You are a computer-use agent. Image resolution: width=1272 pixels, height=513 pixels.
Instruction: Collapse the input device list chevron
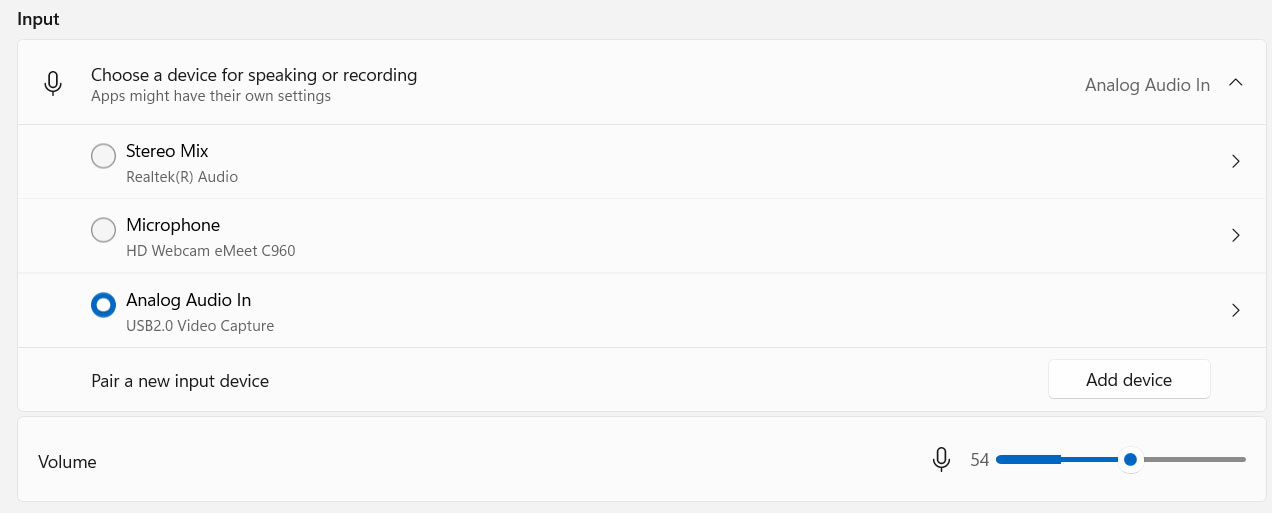tap(1236, 83)
